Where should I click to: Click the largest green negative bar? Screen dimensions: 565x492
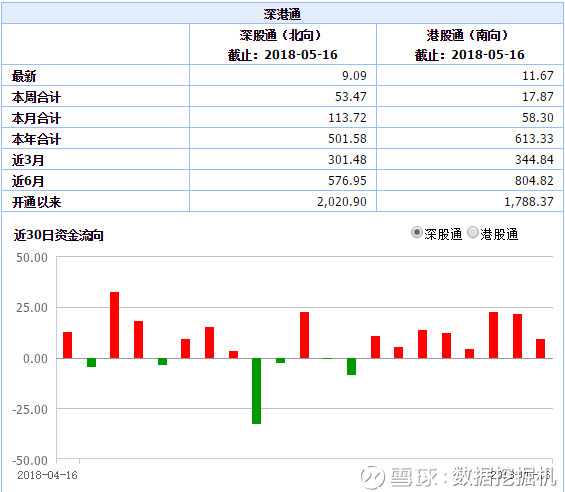(x=257, y=391)
